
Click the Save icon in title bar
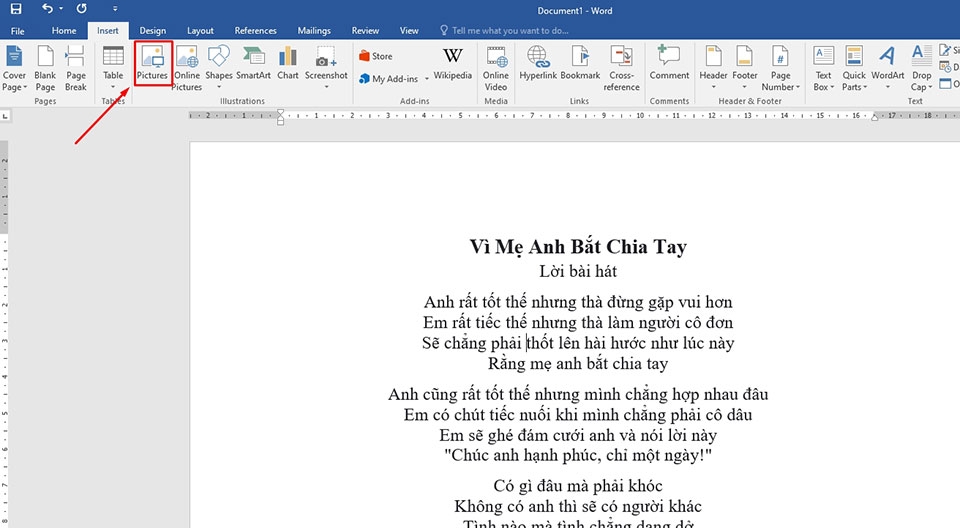pos(15,9)
